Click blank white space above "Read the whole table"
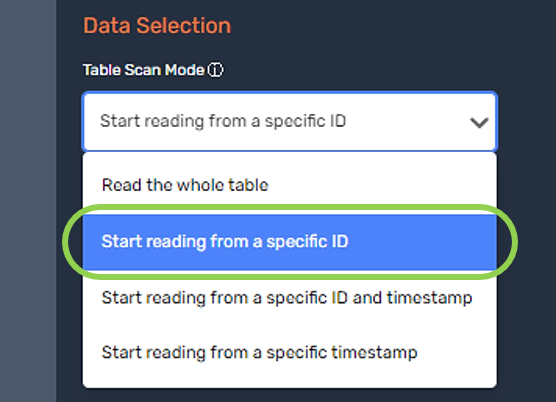 (x=290, y=163)
